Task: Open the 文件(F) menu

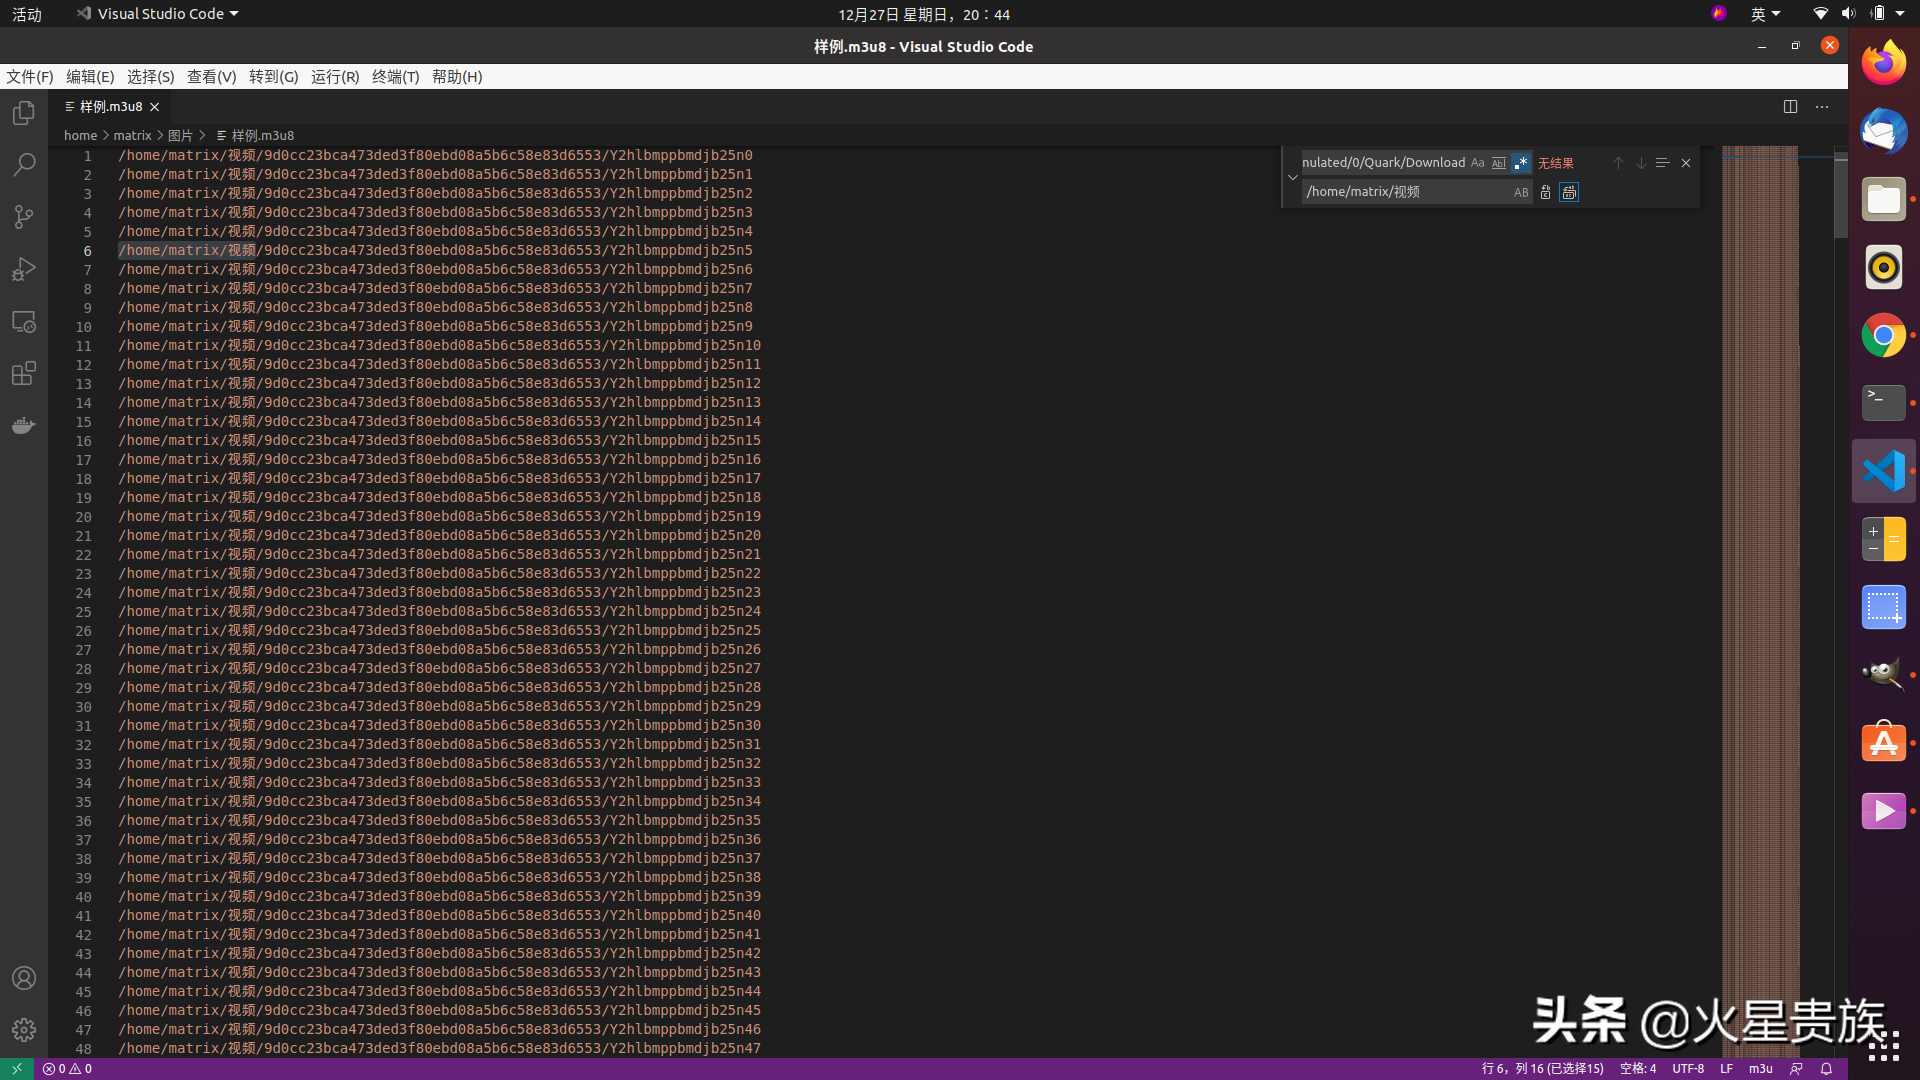Action: click(x=30, y=77)
